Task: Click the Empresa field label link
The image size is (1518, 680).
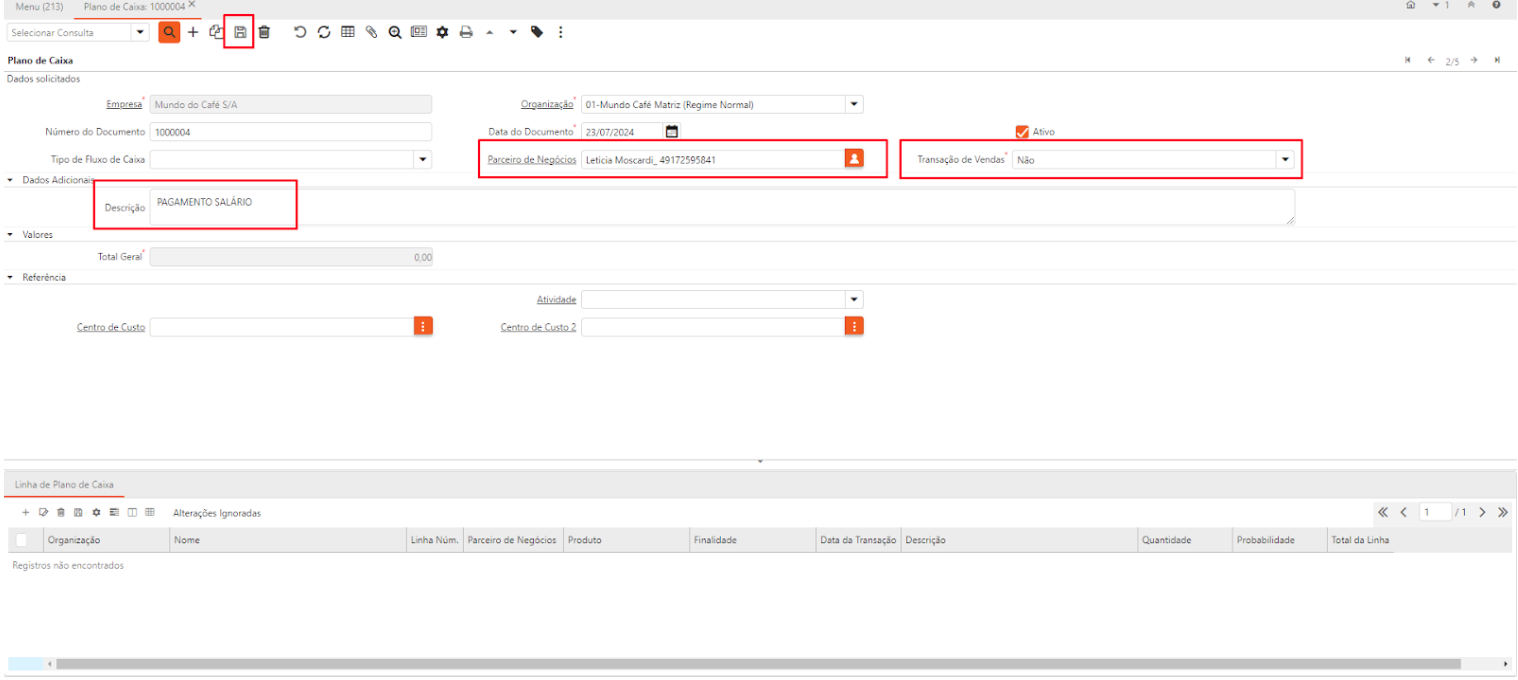Action: 123,104
